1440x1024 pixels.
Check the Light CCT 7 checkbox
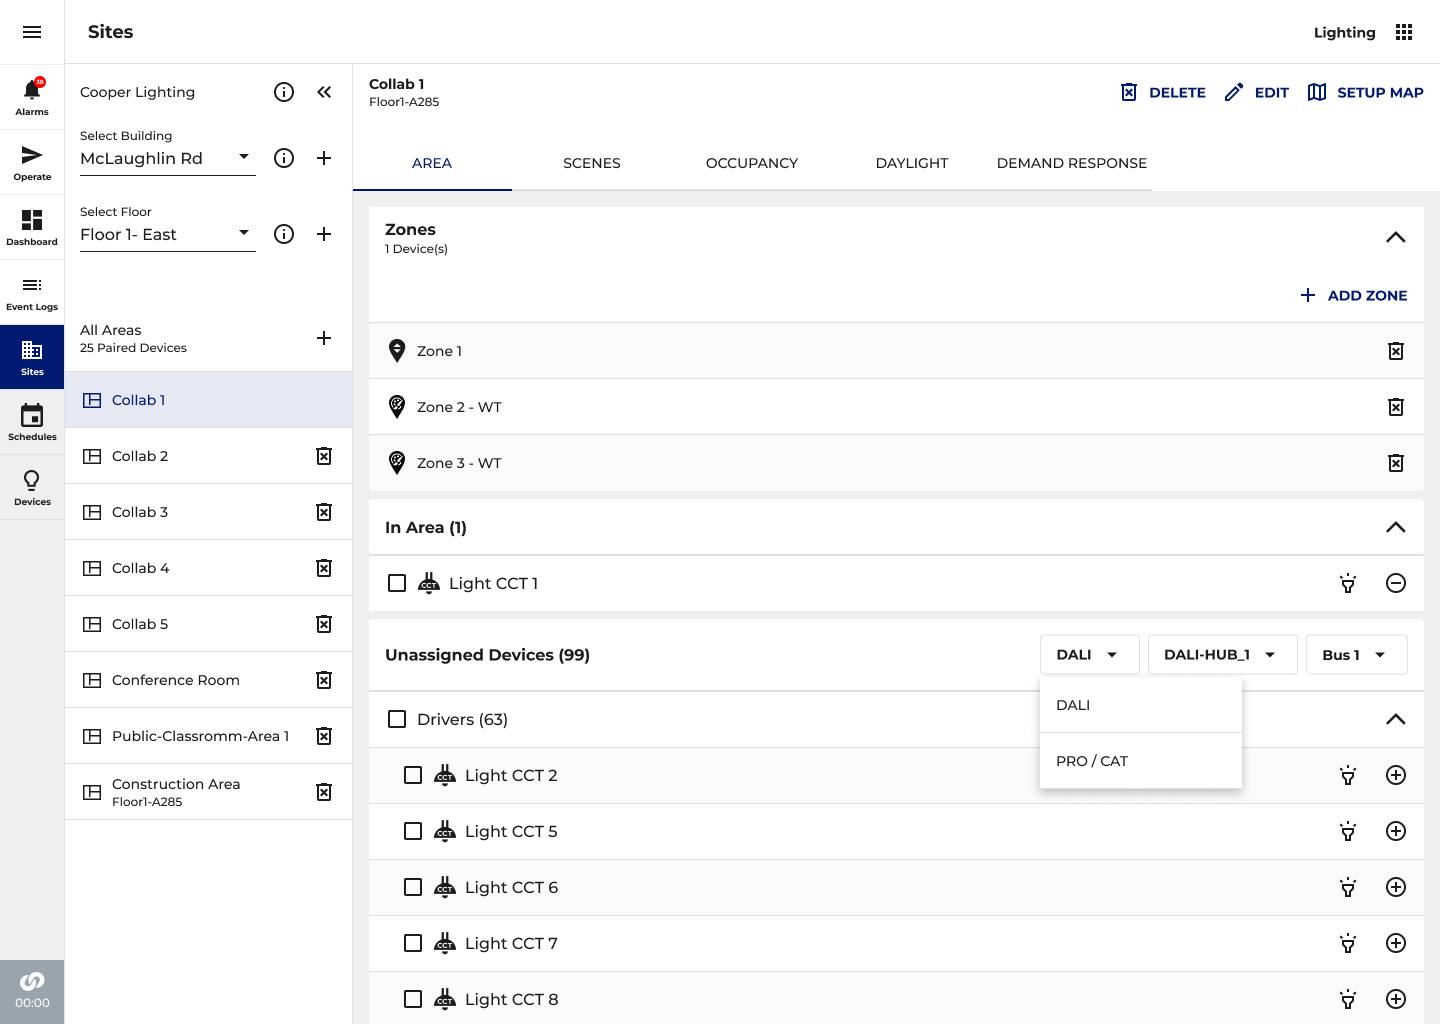coord(413,943)
